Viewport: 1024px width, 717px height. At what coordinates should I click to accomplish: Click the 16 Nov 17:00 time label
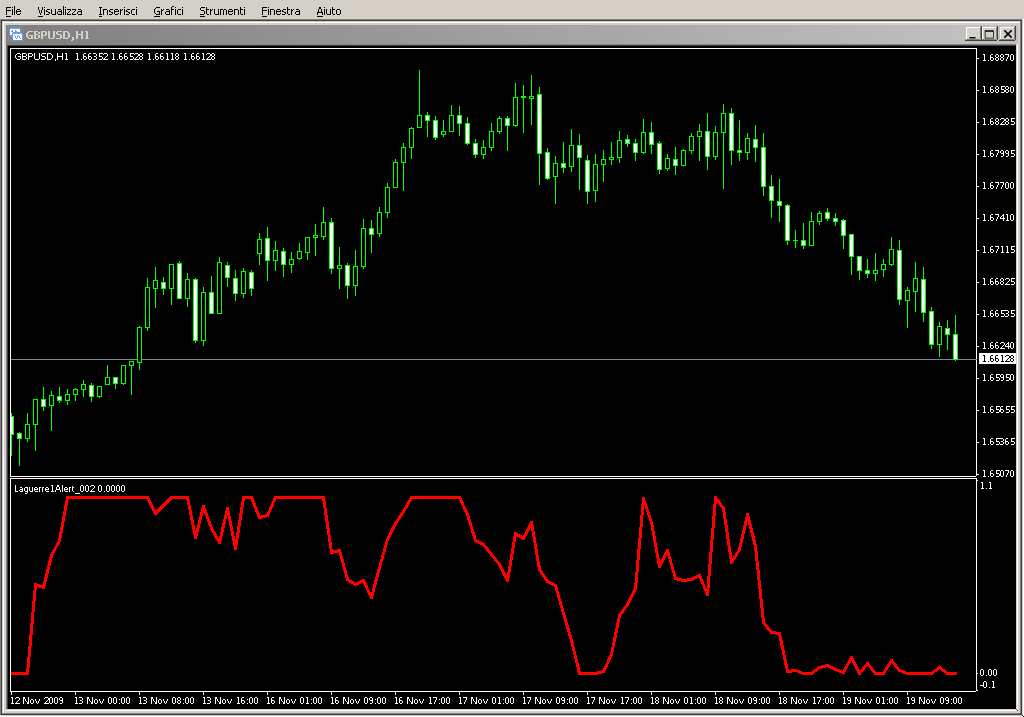click(x=422, y=701)
